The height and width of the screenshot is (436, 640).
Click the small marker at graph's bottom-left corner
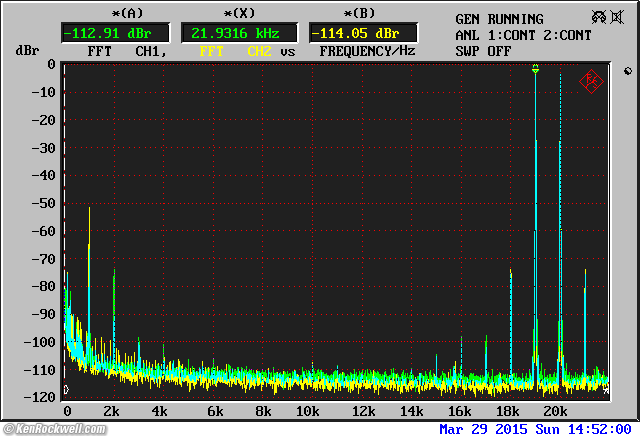tap(65, 390)
